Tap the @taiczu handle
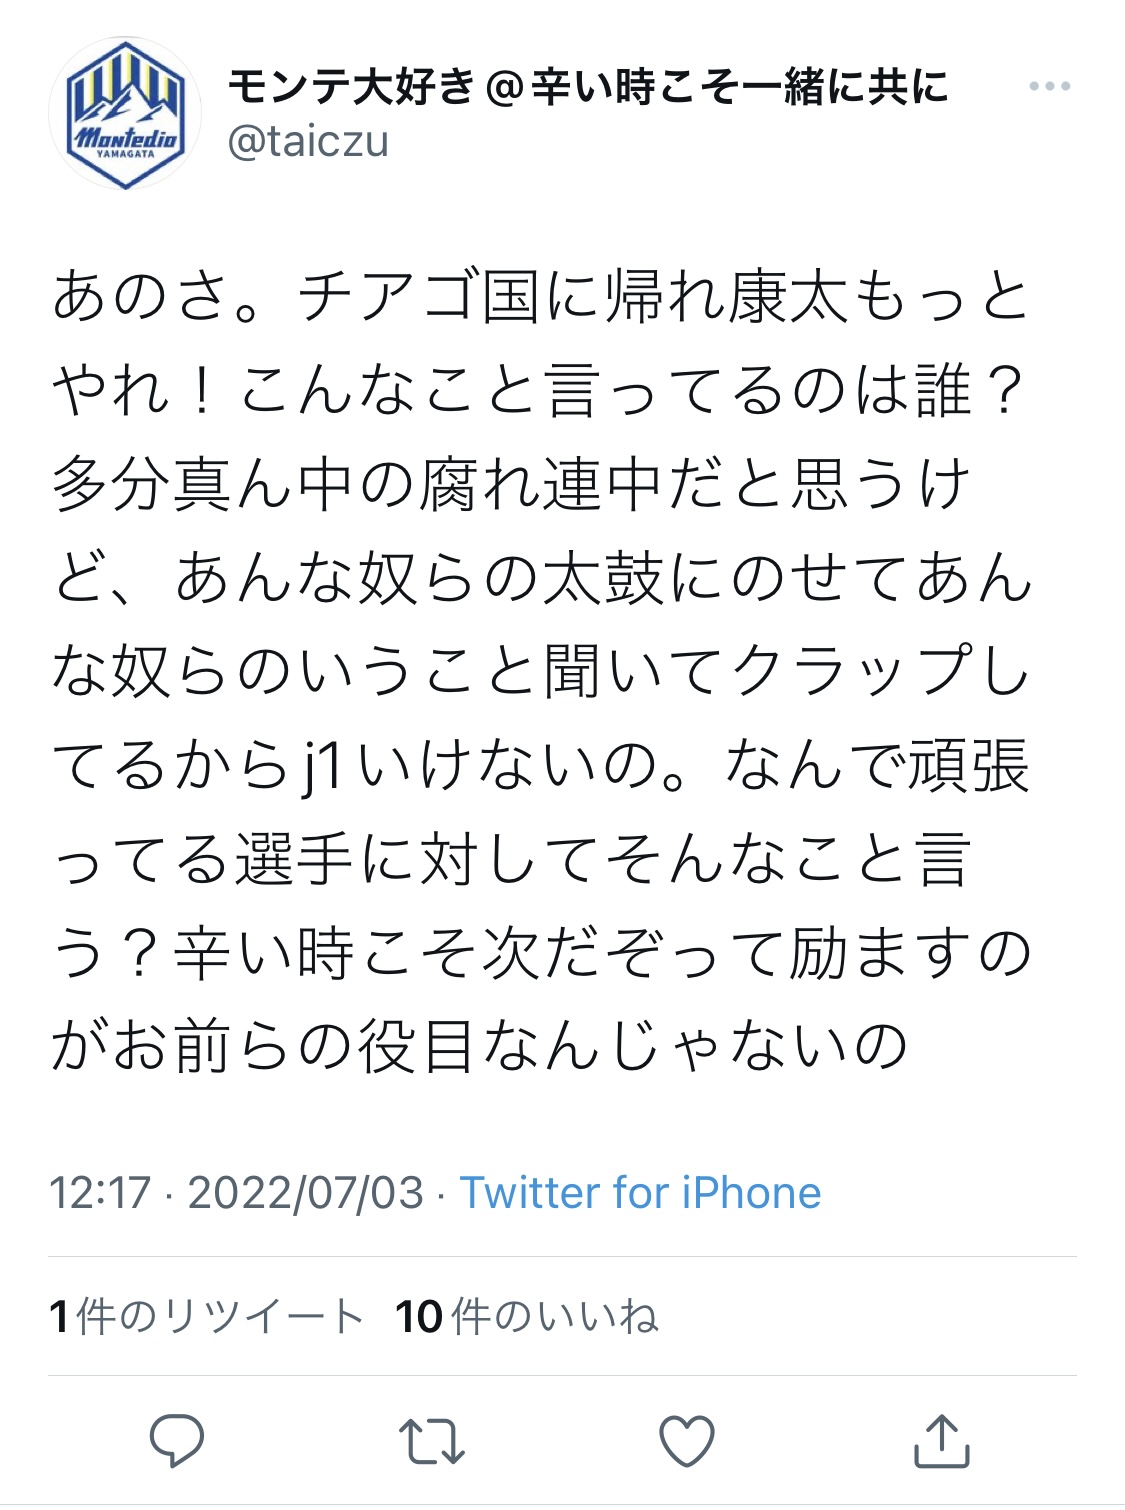Screen dimensions: 1125x1510 308,141
